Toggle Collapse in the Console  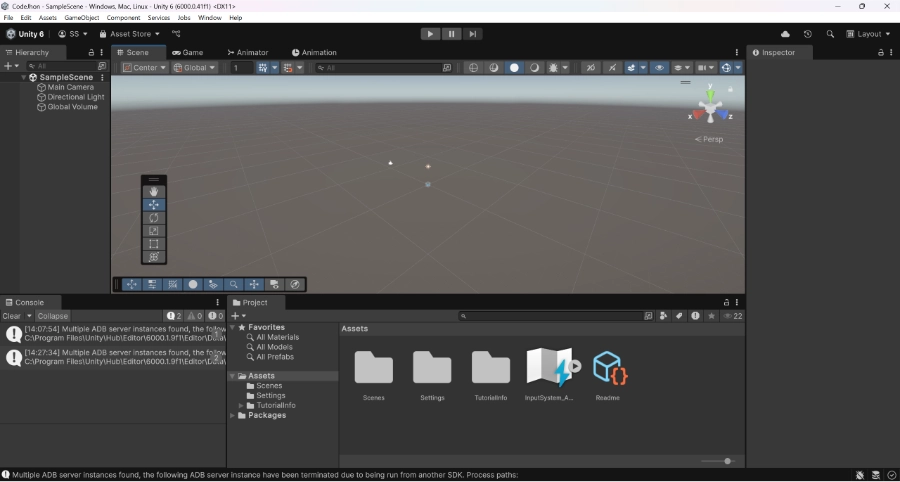tap(53, 316)
